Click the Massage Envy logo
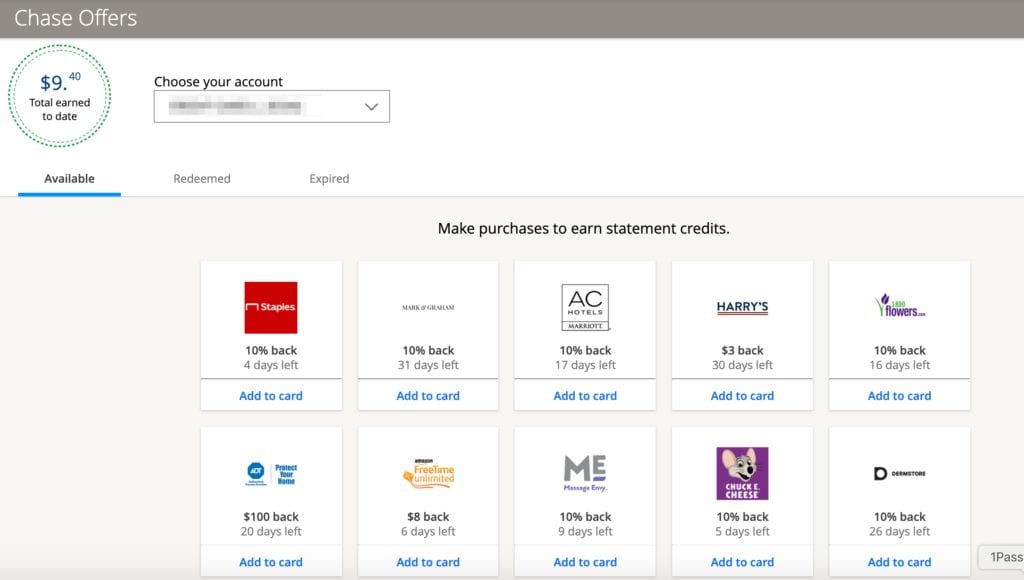Viewport: 1024px width, 580px height. [585, 473]
